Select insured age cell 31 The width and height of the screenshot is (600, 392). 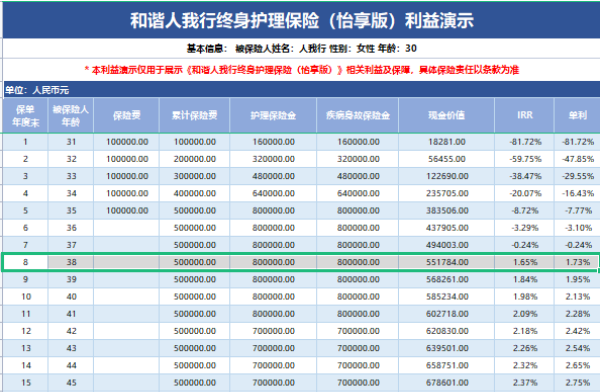(71, 142)
